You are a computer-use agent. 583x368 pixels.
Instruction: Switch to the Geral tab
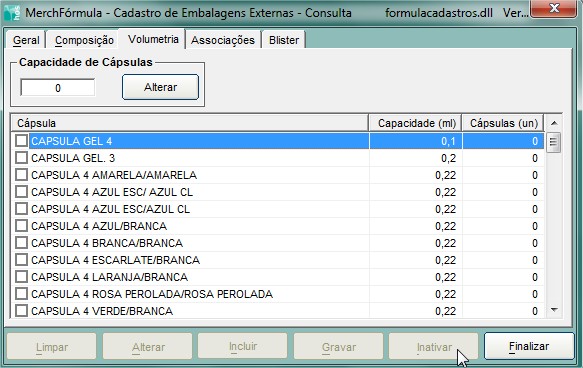(x=26, y=40)
